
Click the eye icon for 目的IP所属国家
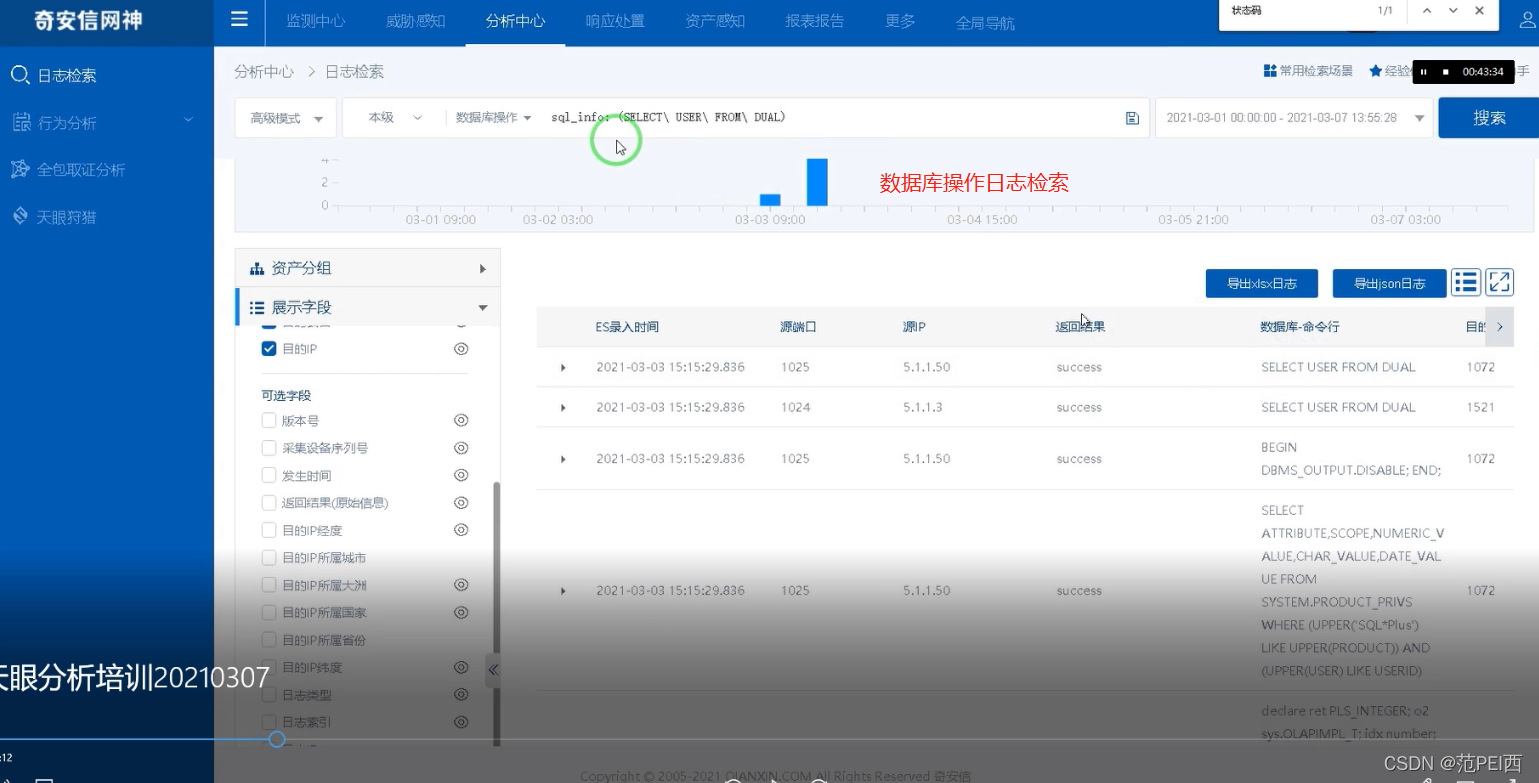click(x=461, y=612)
